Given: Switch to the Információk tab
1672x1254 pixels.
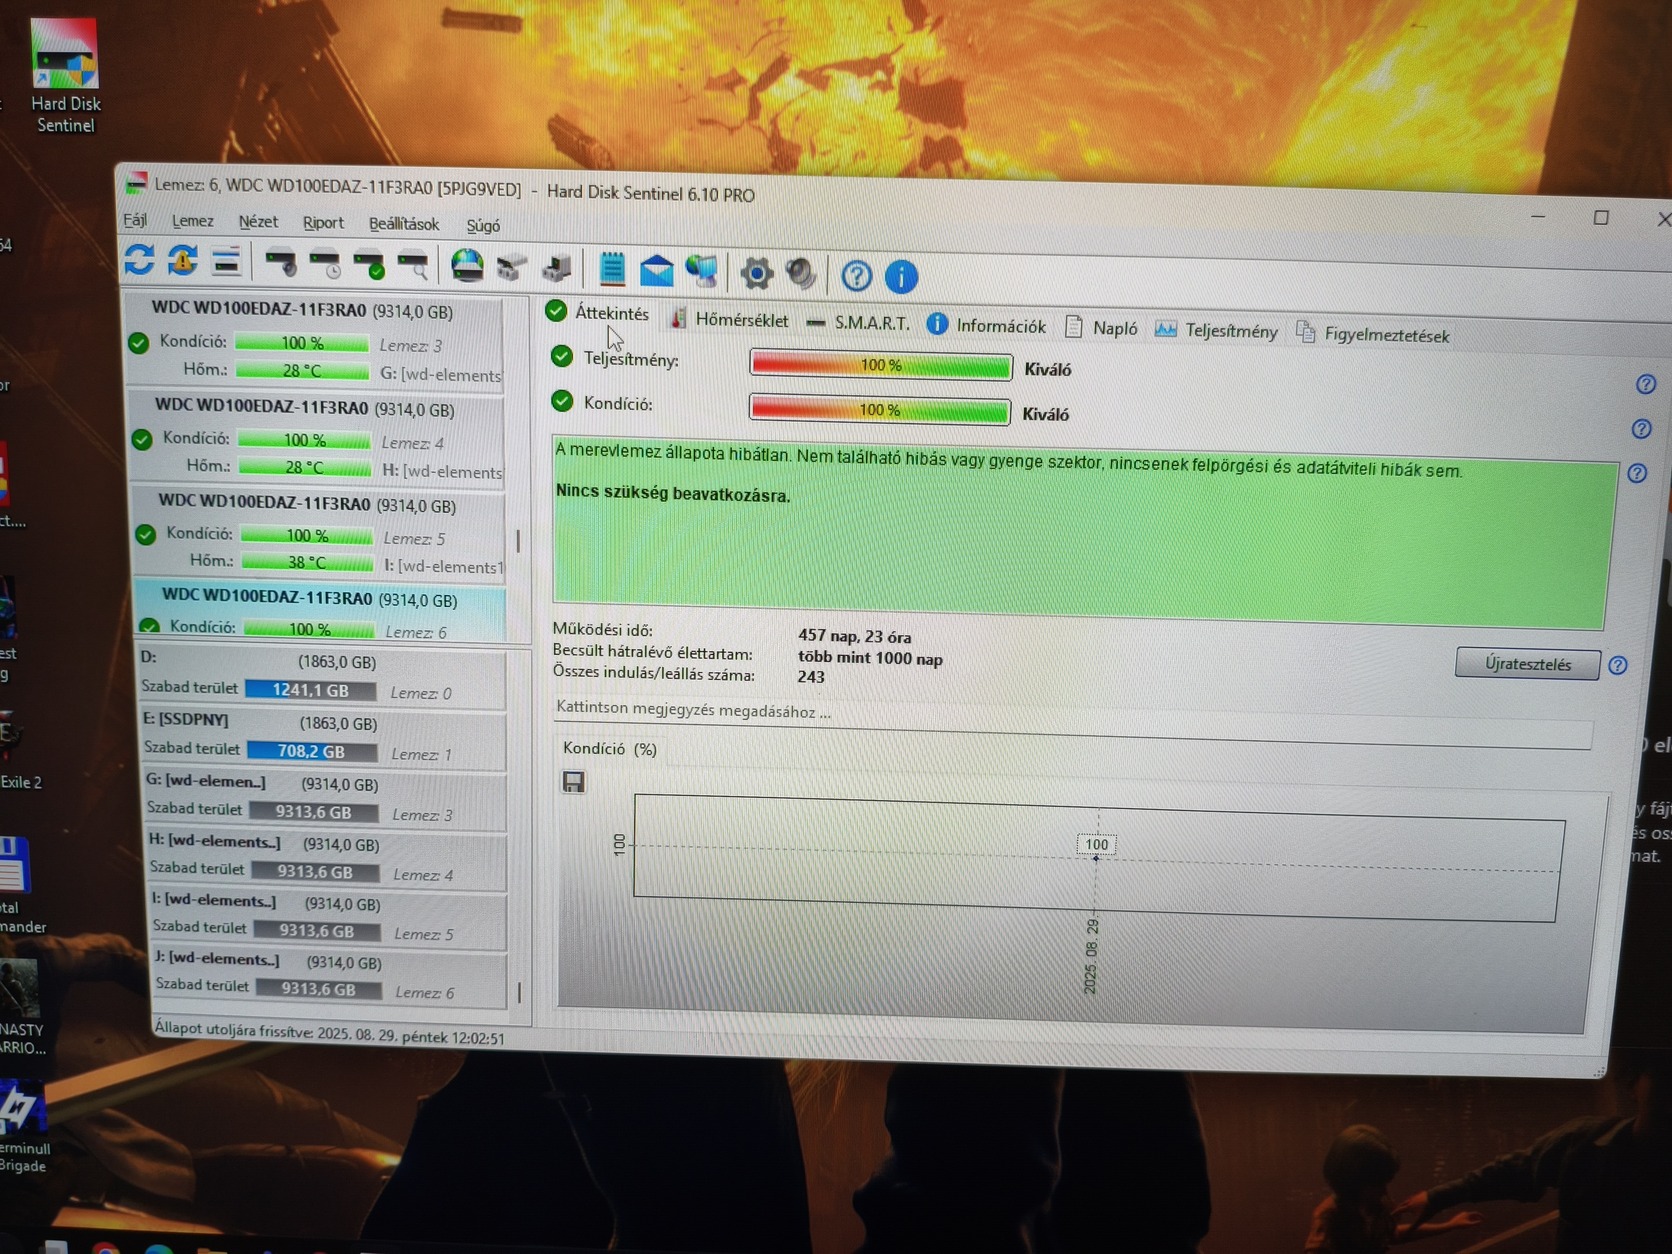Looking at the screenshot, I should pos(986,326).
